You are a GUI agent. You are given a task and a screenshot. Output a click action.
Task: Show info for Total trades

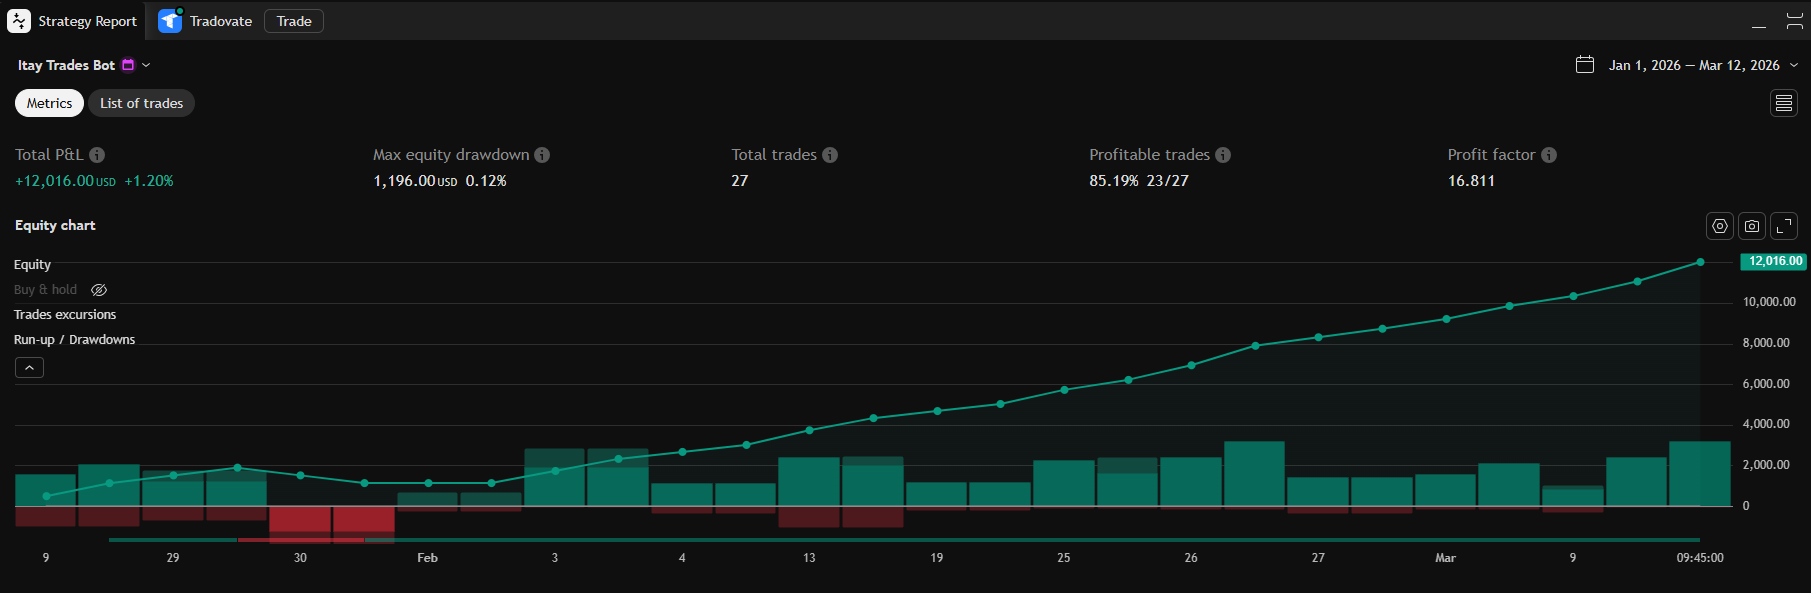click(830, 155)
